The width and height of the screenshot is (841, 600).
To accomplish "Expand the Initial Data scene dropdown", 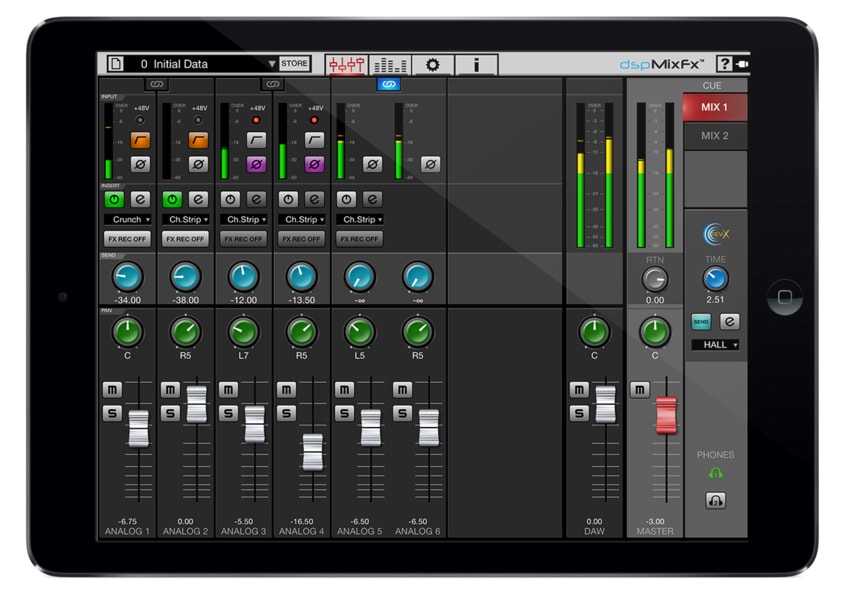I will [272, 64].
